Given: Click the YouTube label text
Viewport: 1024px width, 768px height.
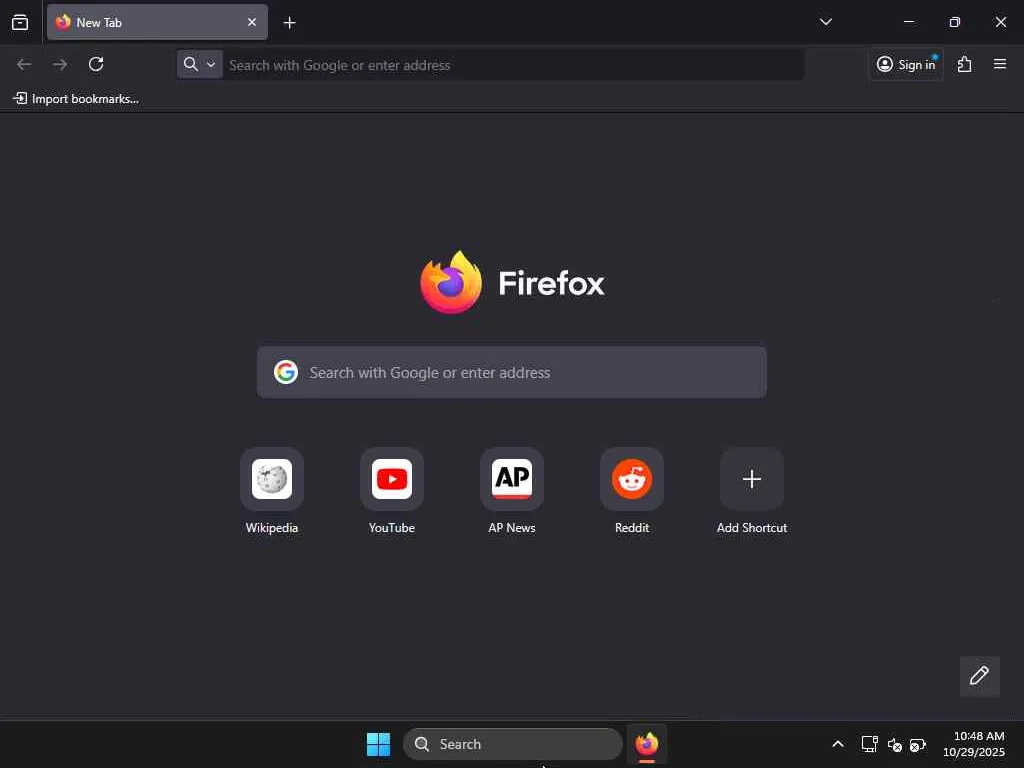Looking at the screenshot, I should 392,528.
